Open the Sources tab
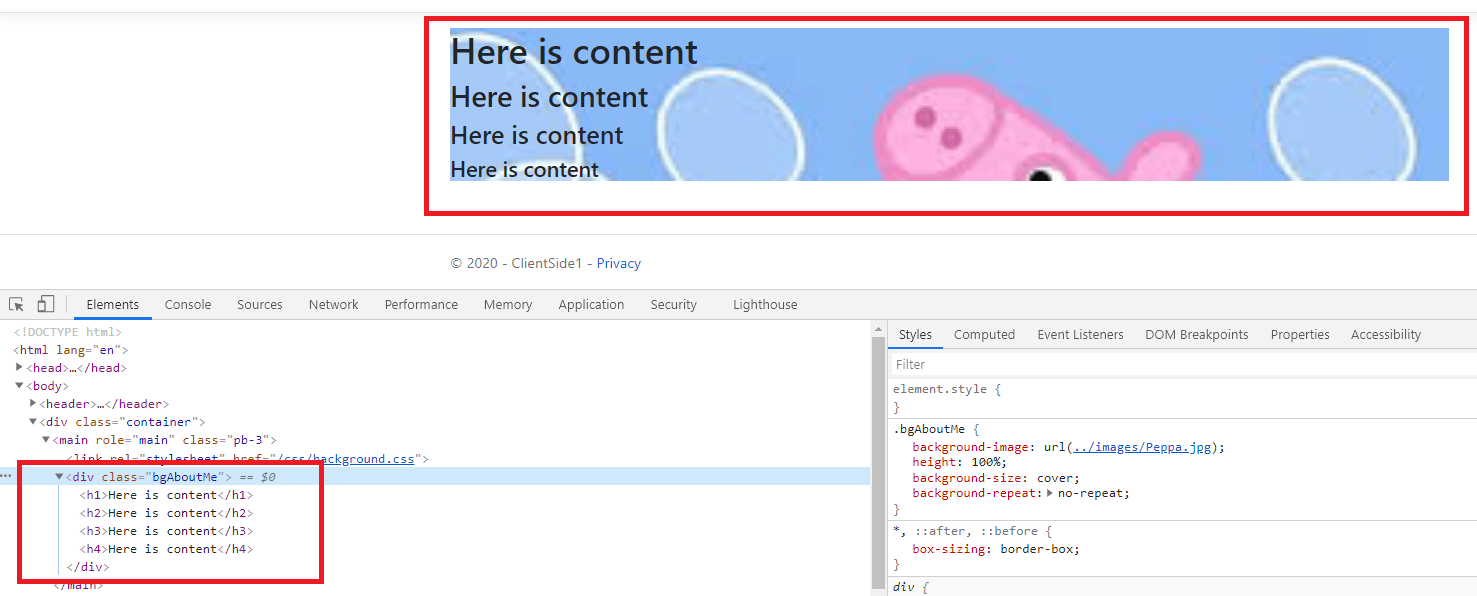The height and width of the screenshot is (596, 1477). [260, 304]
